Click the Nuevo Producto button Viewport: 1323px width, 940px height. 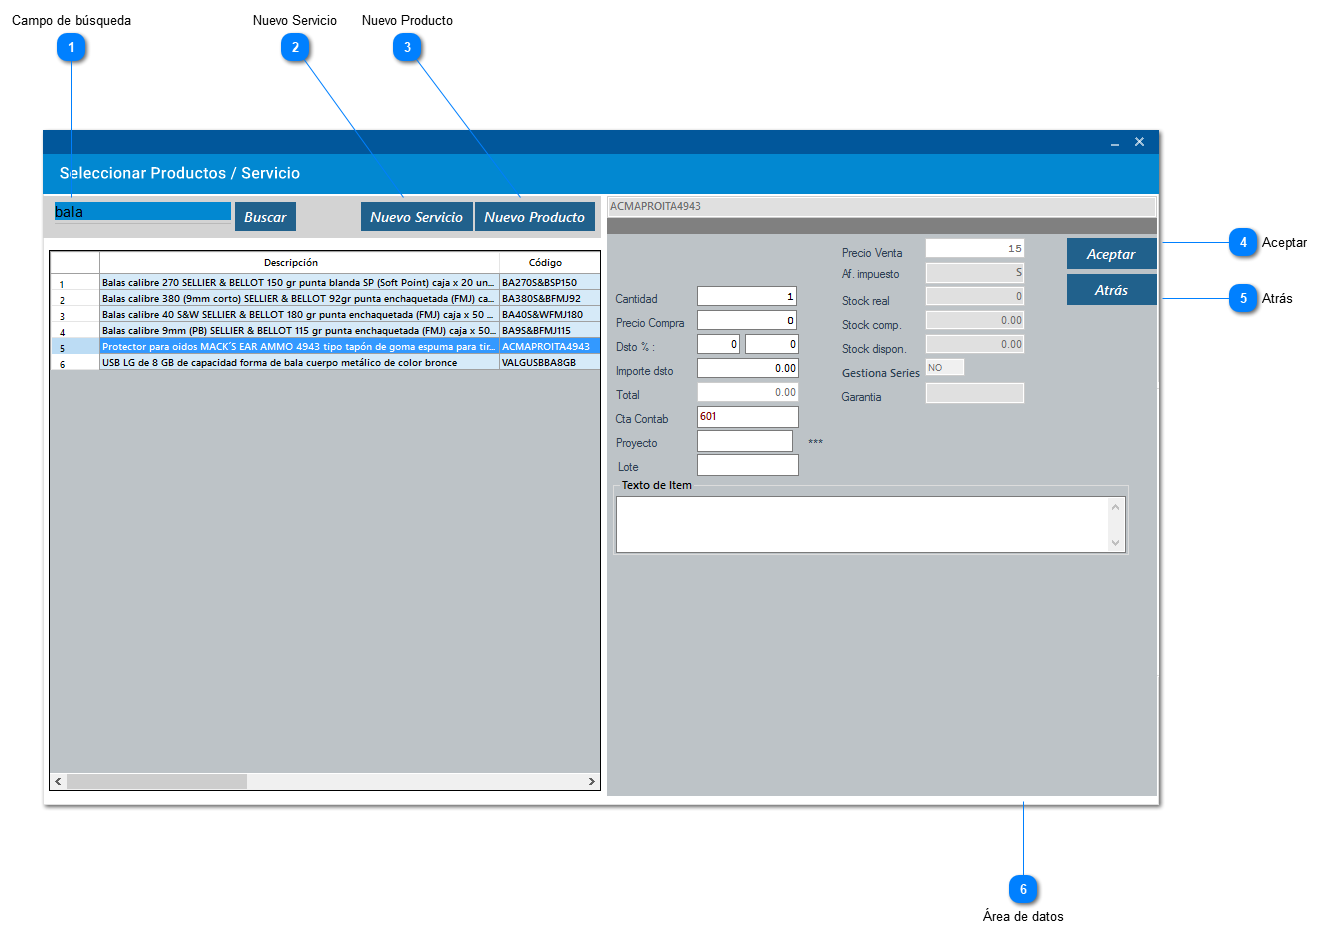pyautogui.click(x=535, y=217)
